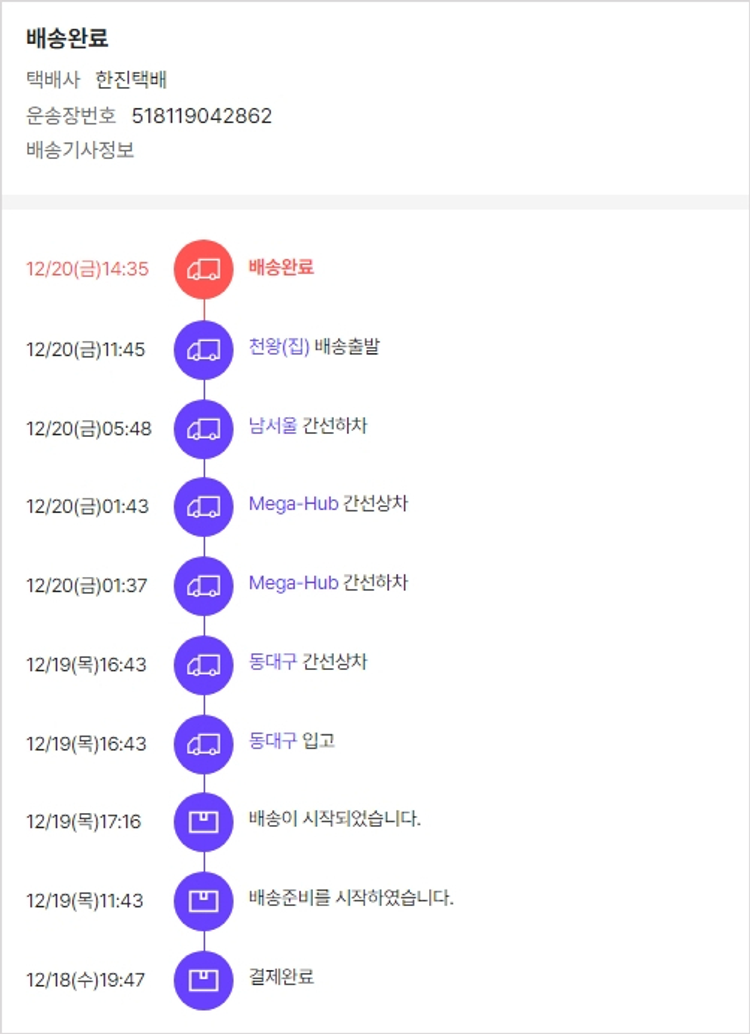Click the 12/18(수)19:47 payment timestamp
The image size is (750, 1034).
tap(85, 980)
